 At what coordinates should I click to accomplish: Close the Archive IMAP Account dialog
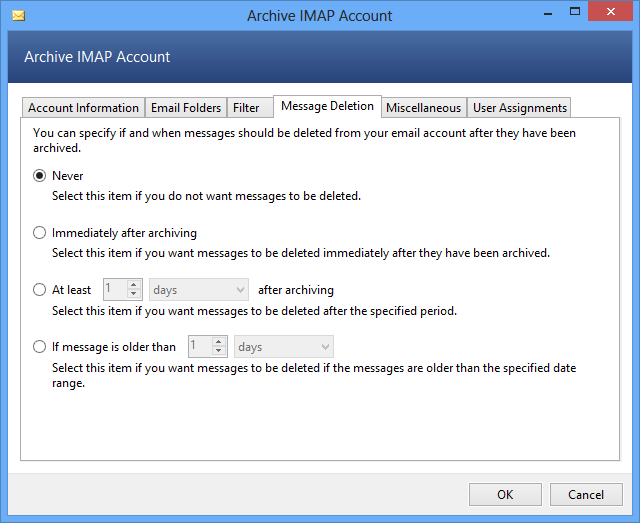tap(615, 14)
